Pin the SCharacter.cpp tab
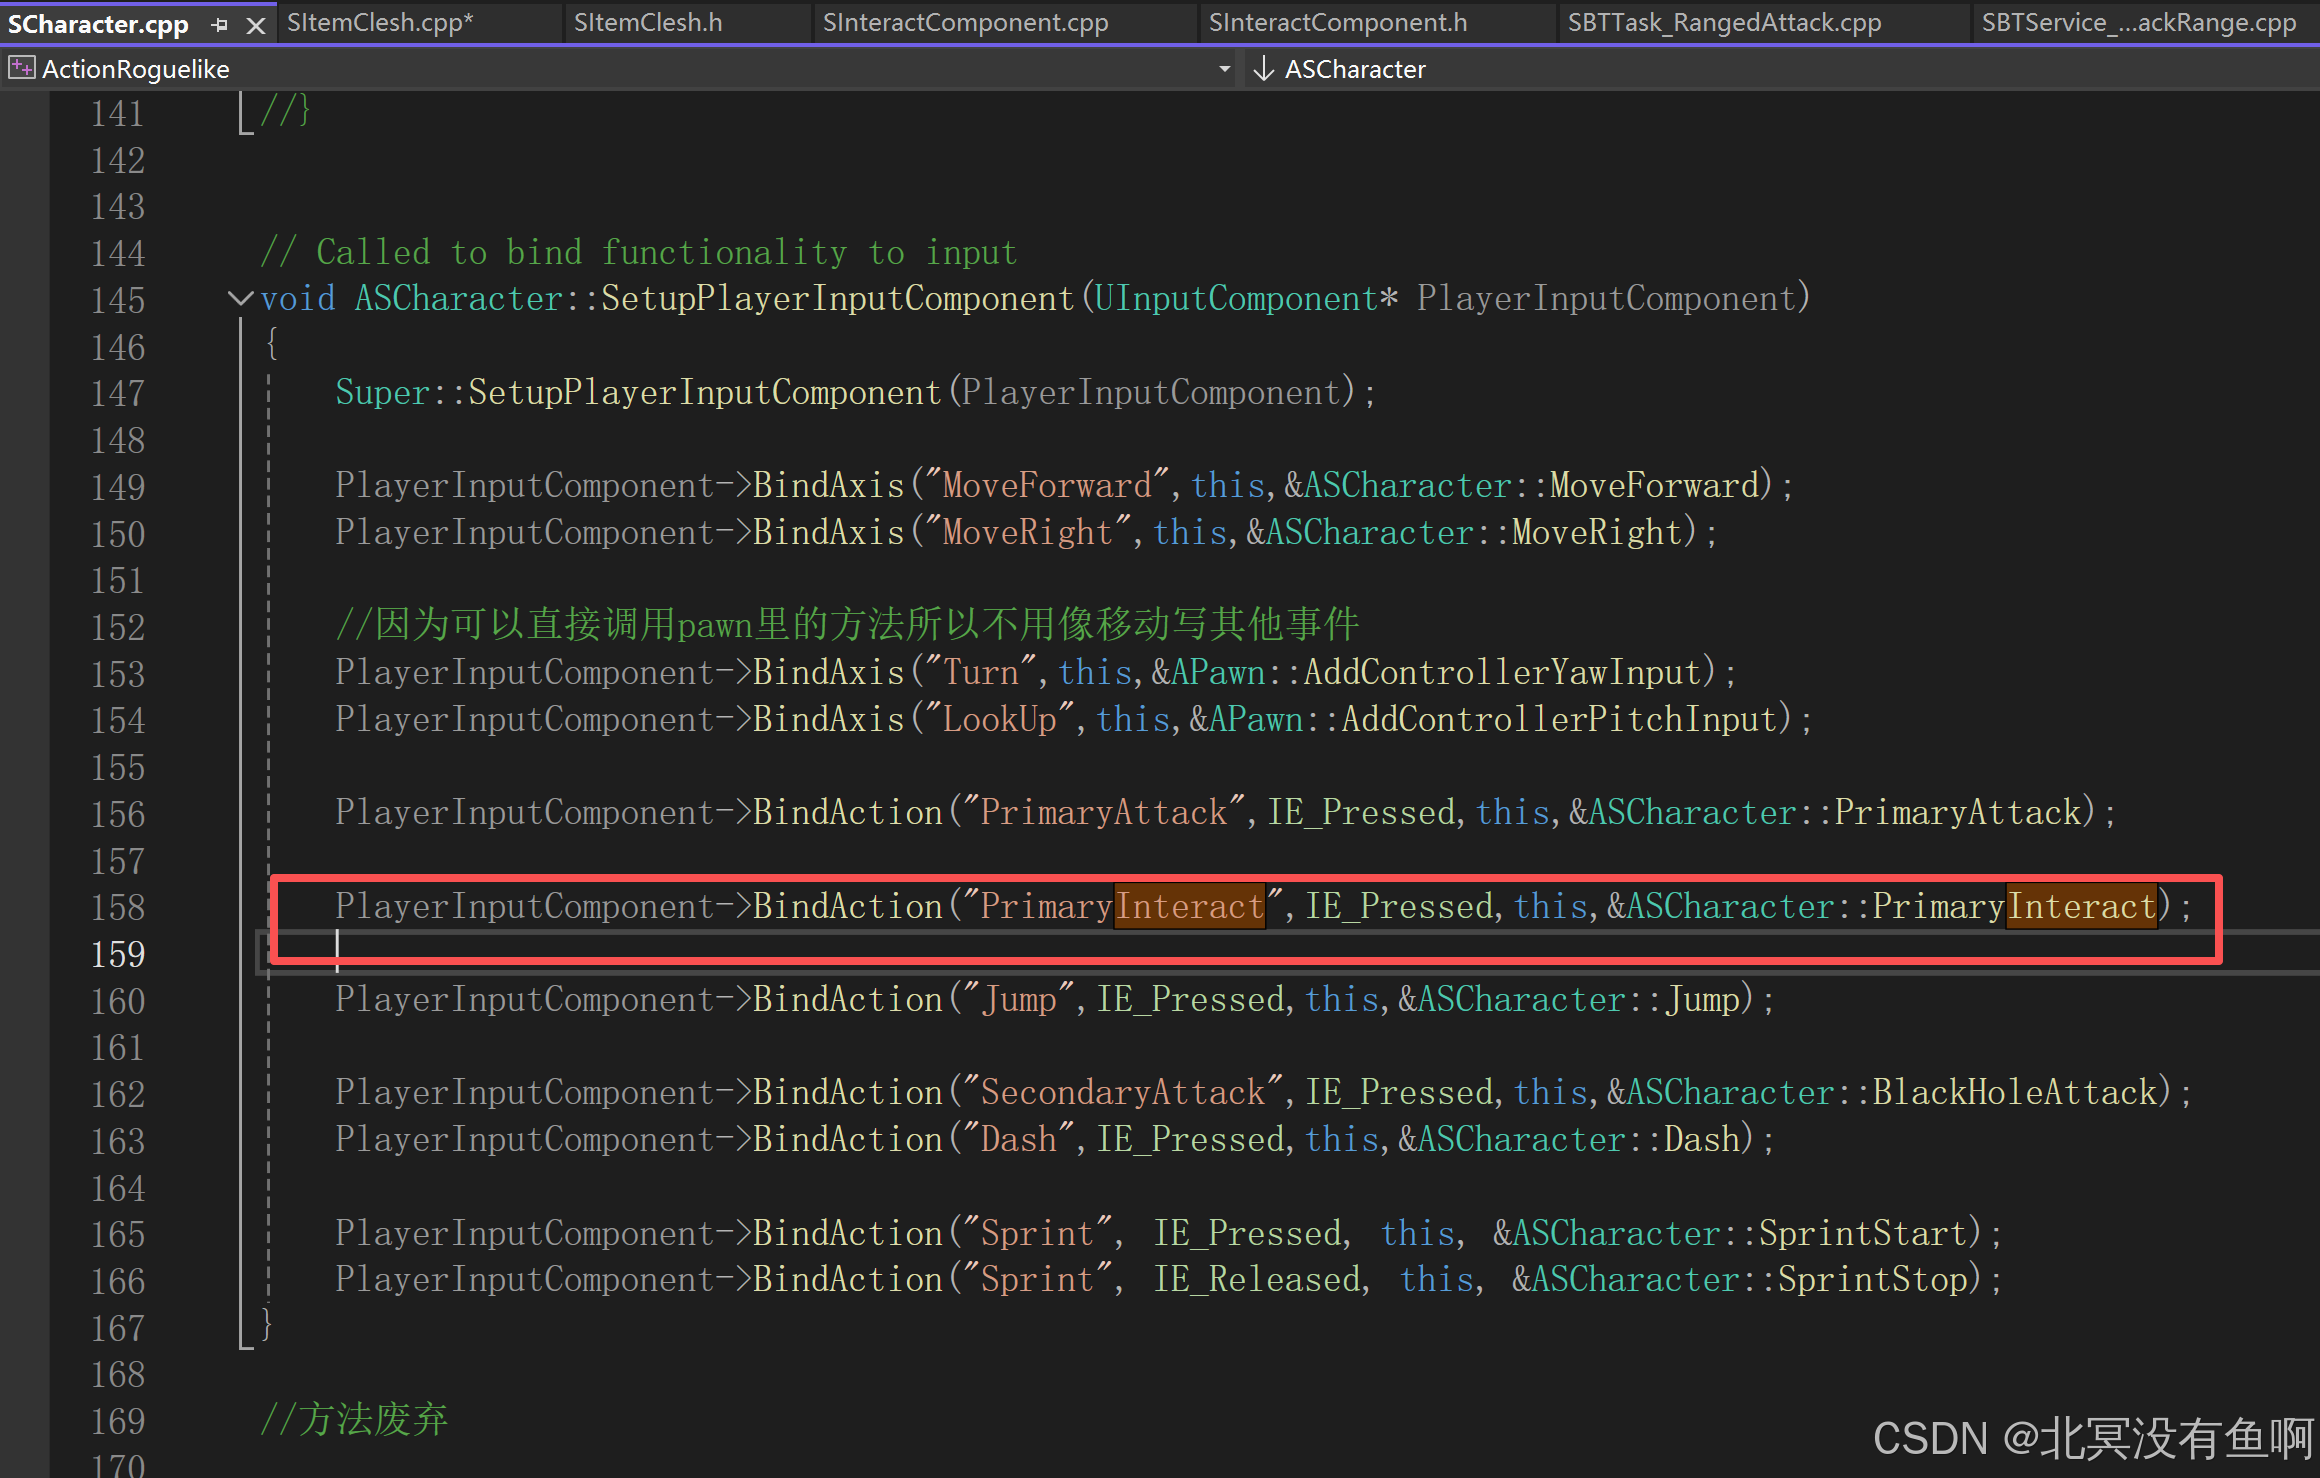2320x1478 pixels. pos(220,25)
